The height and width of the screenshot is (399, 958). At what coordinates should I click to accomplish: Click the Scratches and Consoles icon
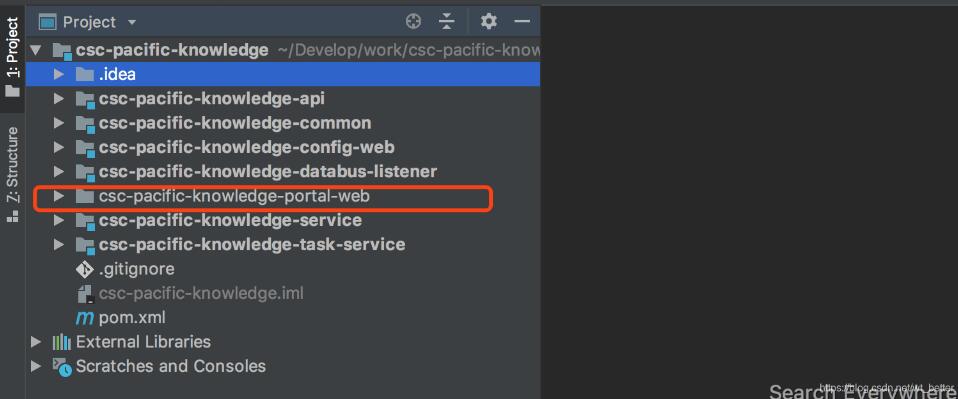(x=62, y=366)
